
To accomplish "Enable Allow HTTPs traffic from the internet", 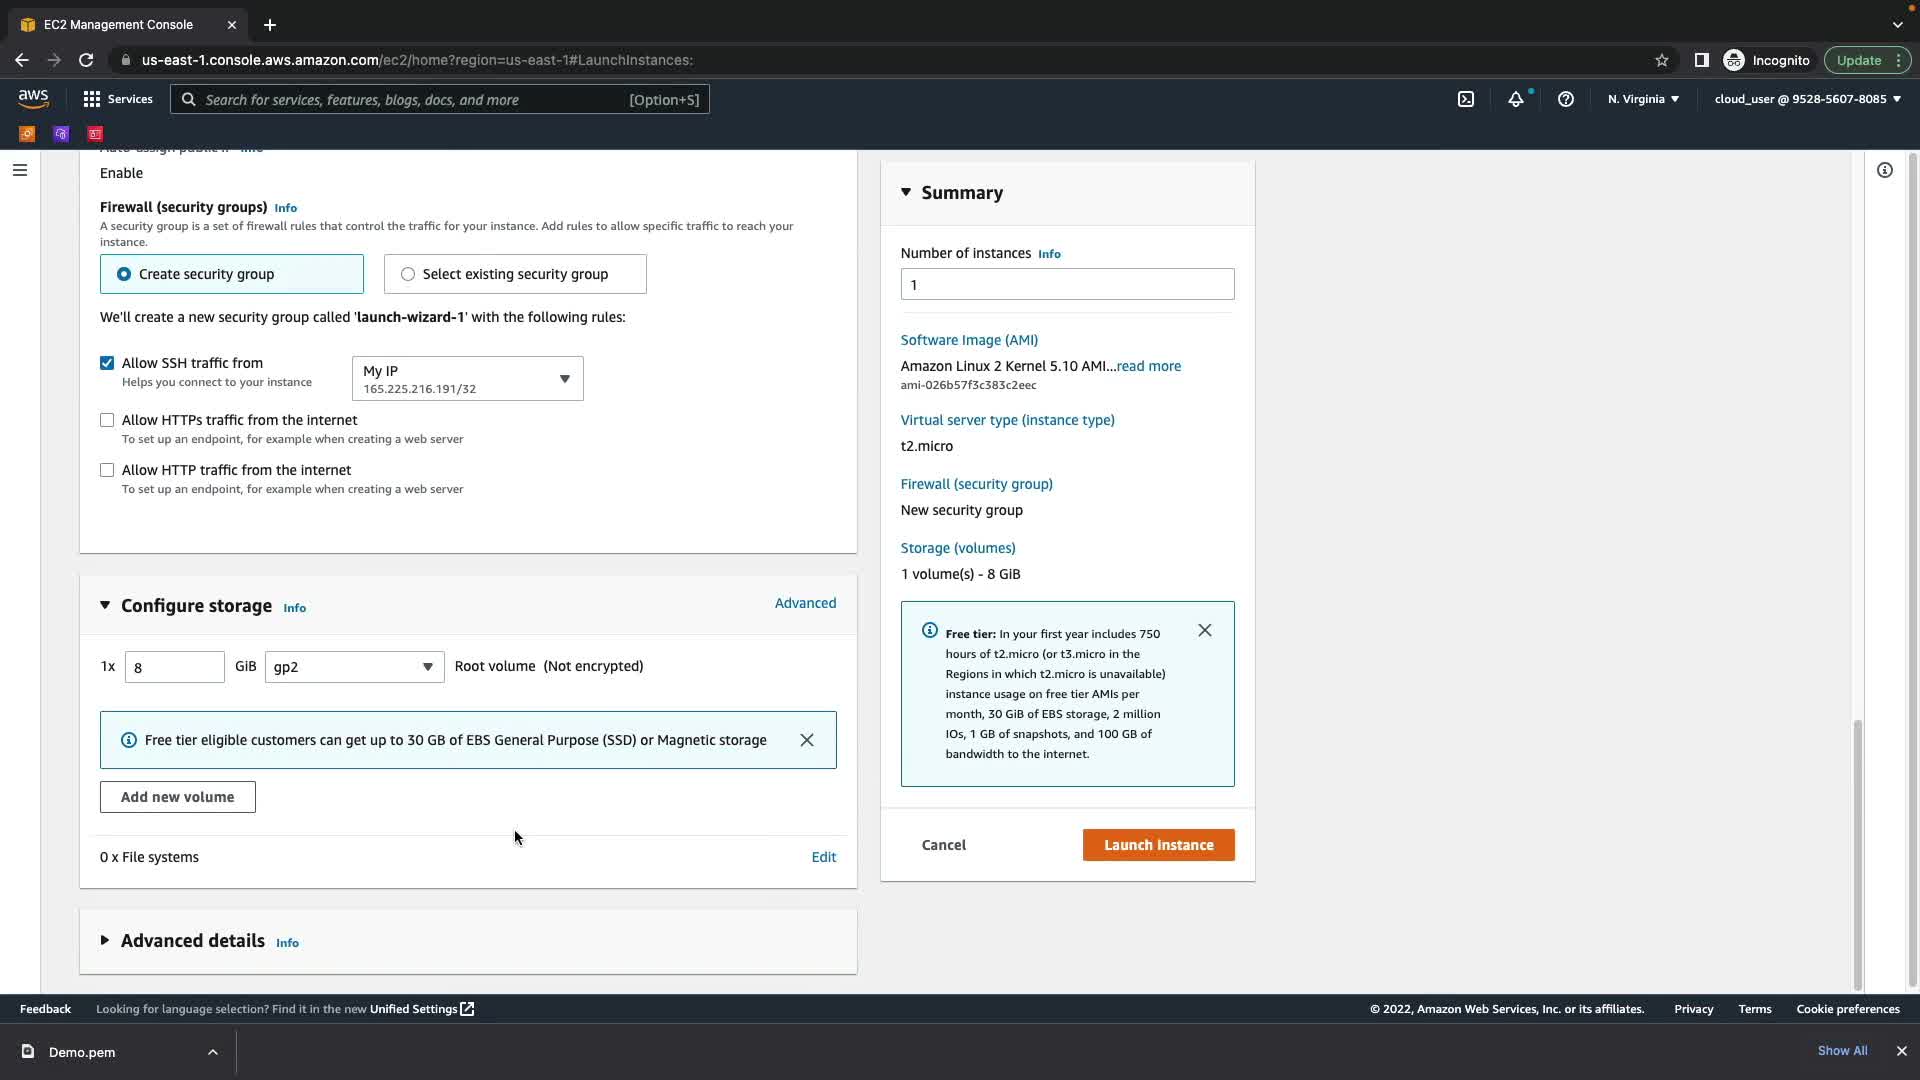I will pyautogui.click(x=107, y=420).
